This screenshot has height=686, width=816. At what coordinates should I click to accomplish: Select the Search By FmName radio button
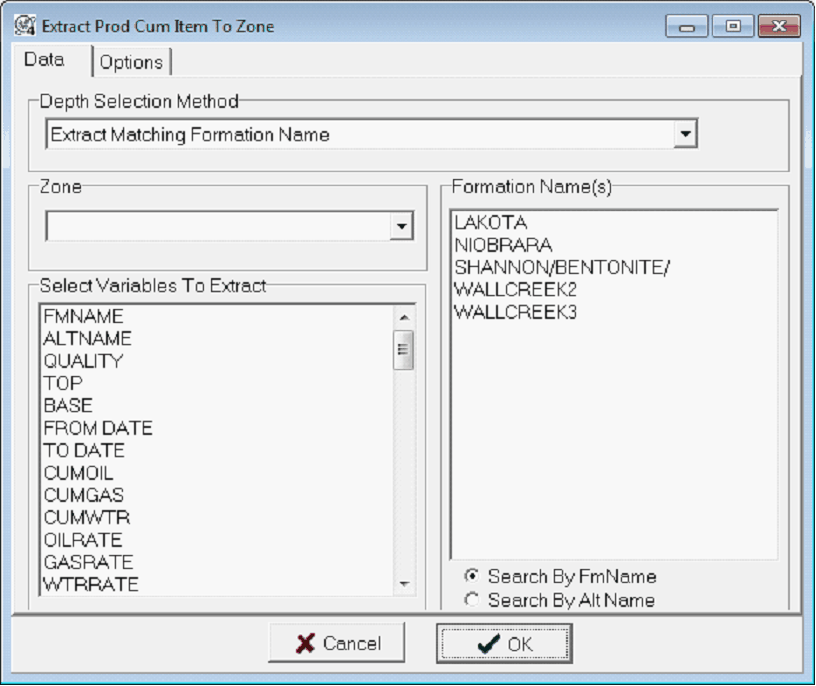tap(471, 576)
